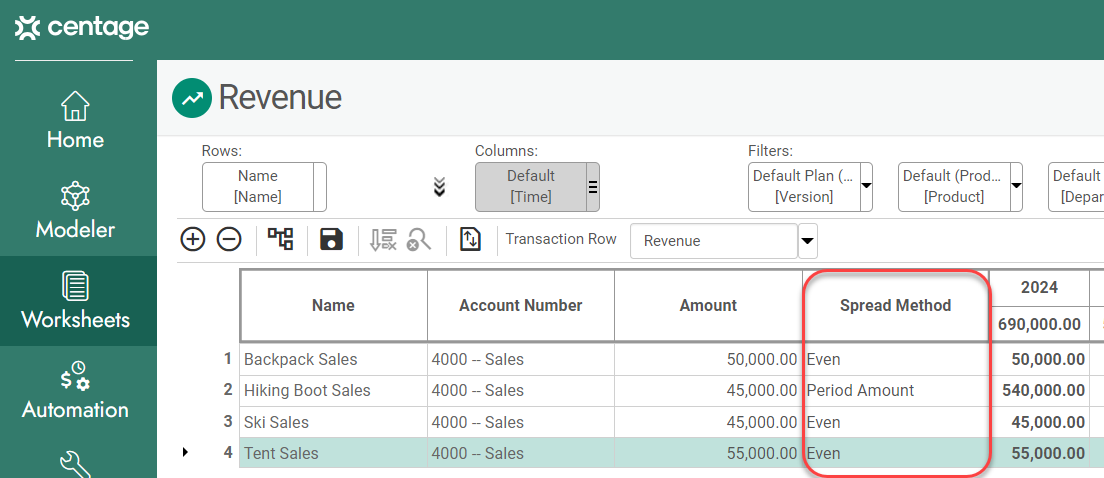The width and height of the screenshot is (1104, 478).
Task: Click the Amount column header
Action: coord(708,306)
